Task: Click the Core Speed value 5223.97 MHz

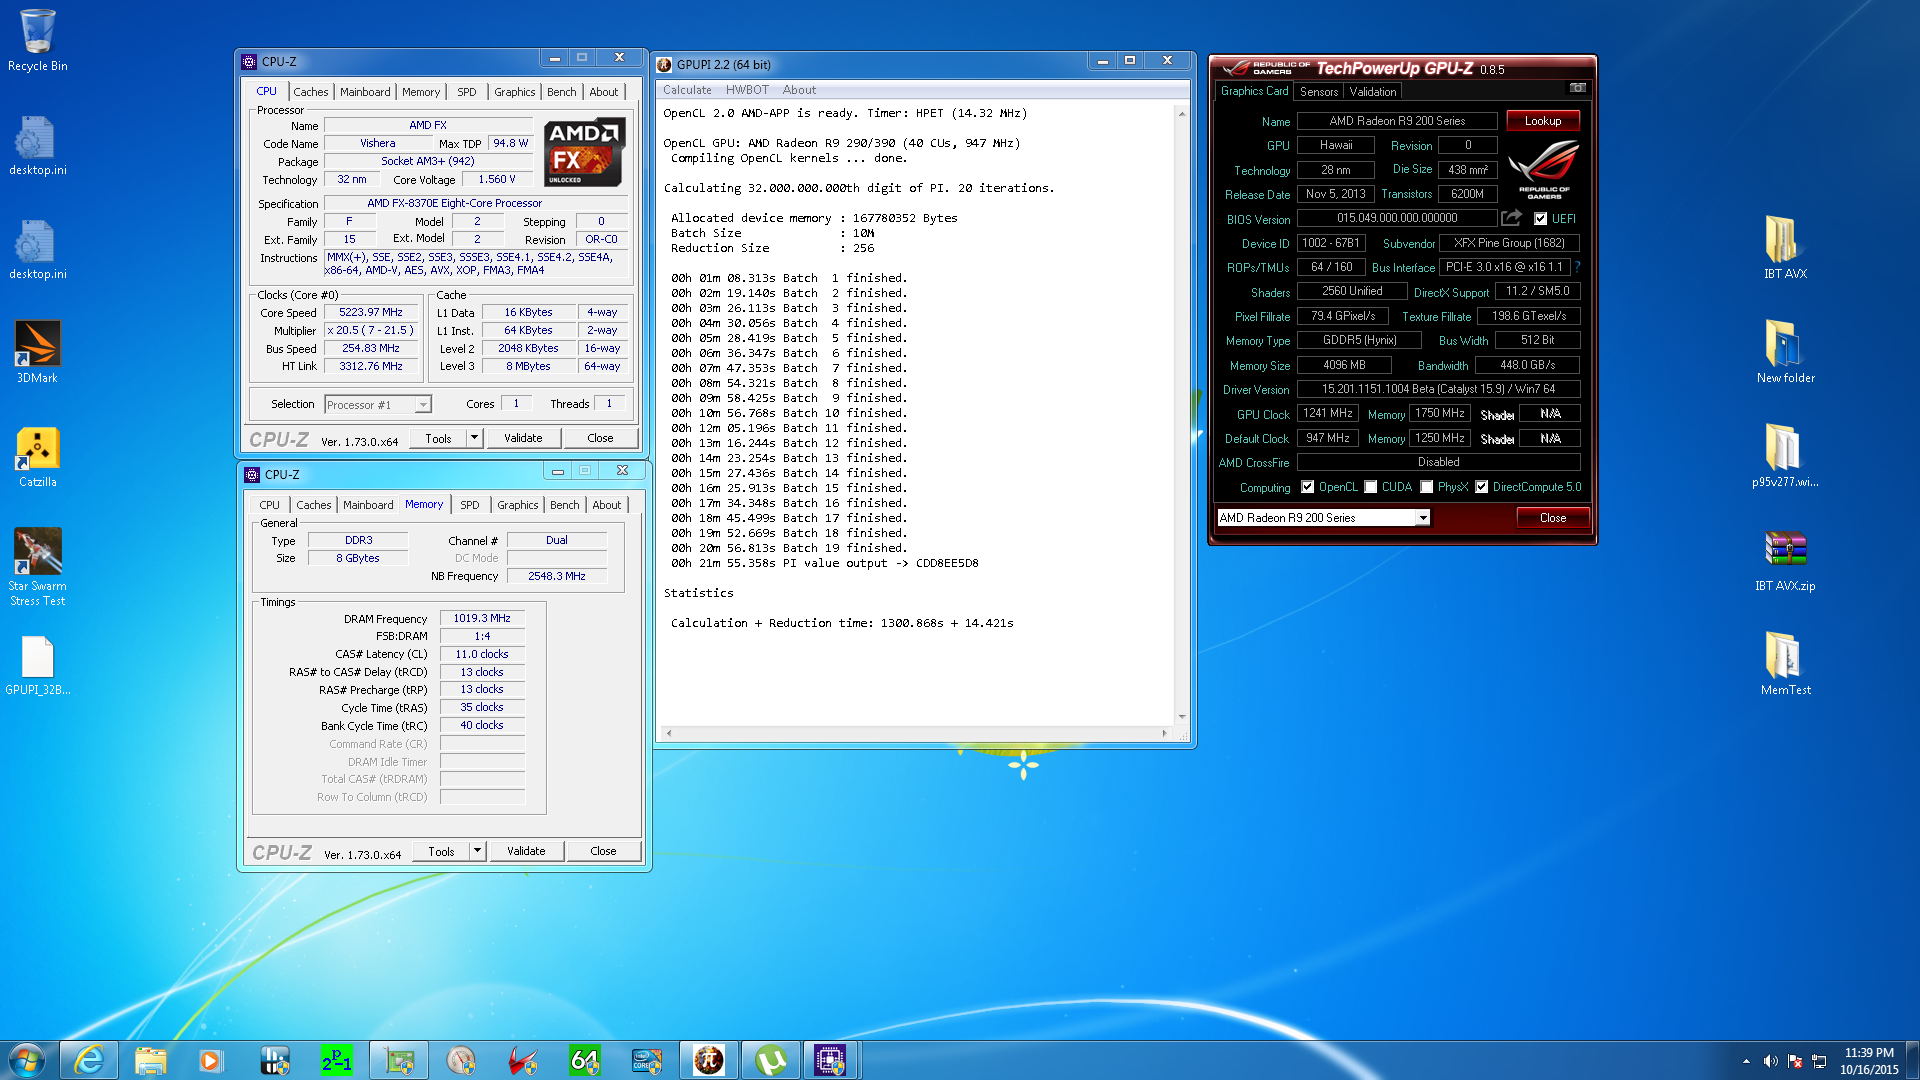Action: (x=371, y=313)
